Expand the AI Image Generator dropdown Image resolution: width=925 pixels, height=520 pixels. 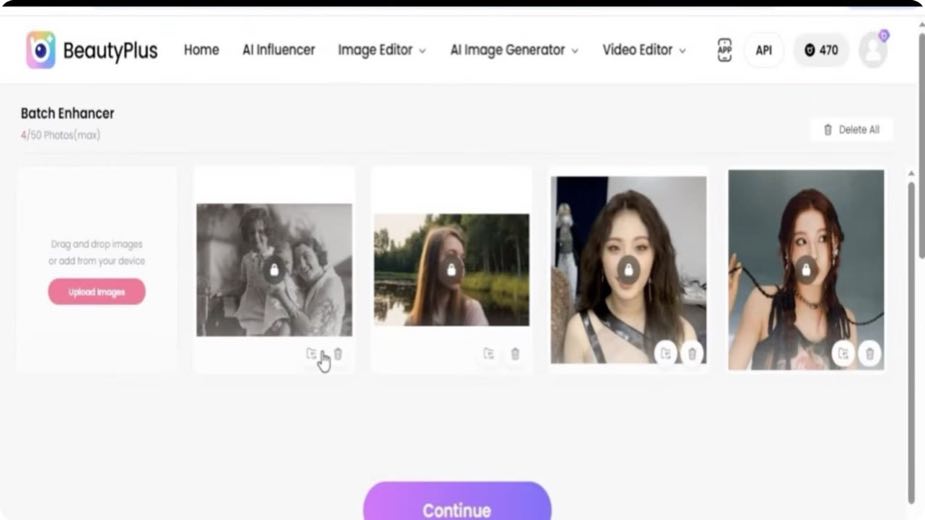514,50
